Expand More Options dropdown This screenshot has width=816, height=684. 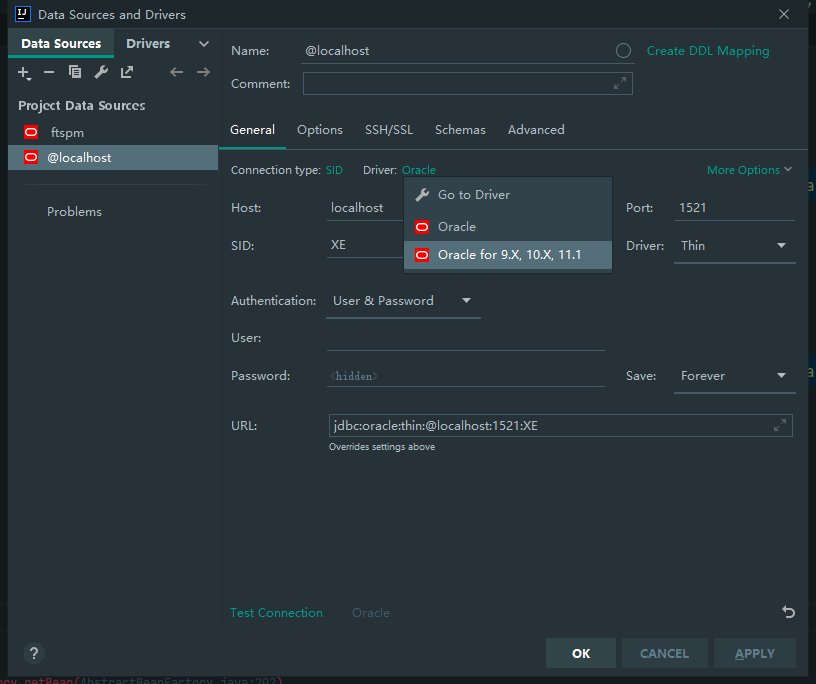pos(749,170)
